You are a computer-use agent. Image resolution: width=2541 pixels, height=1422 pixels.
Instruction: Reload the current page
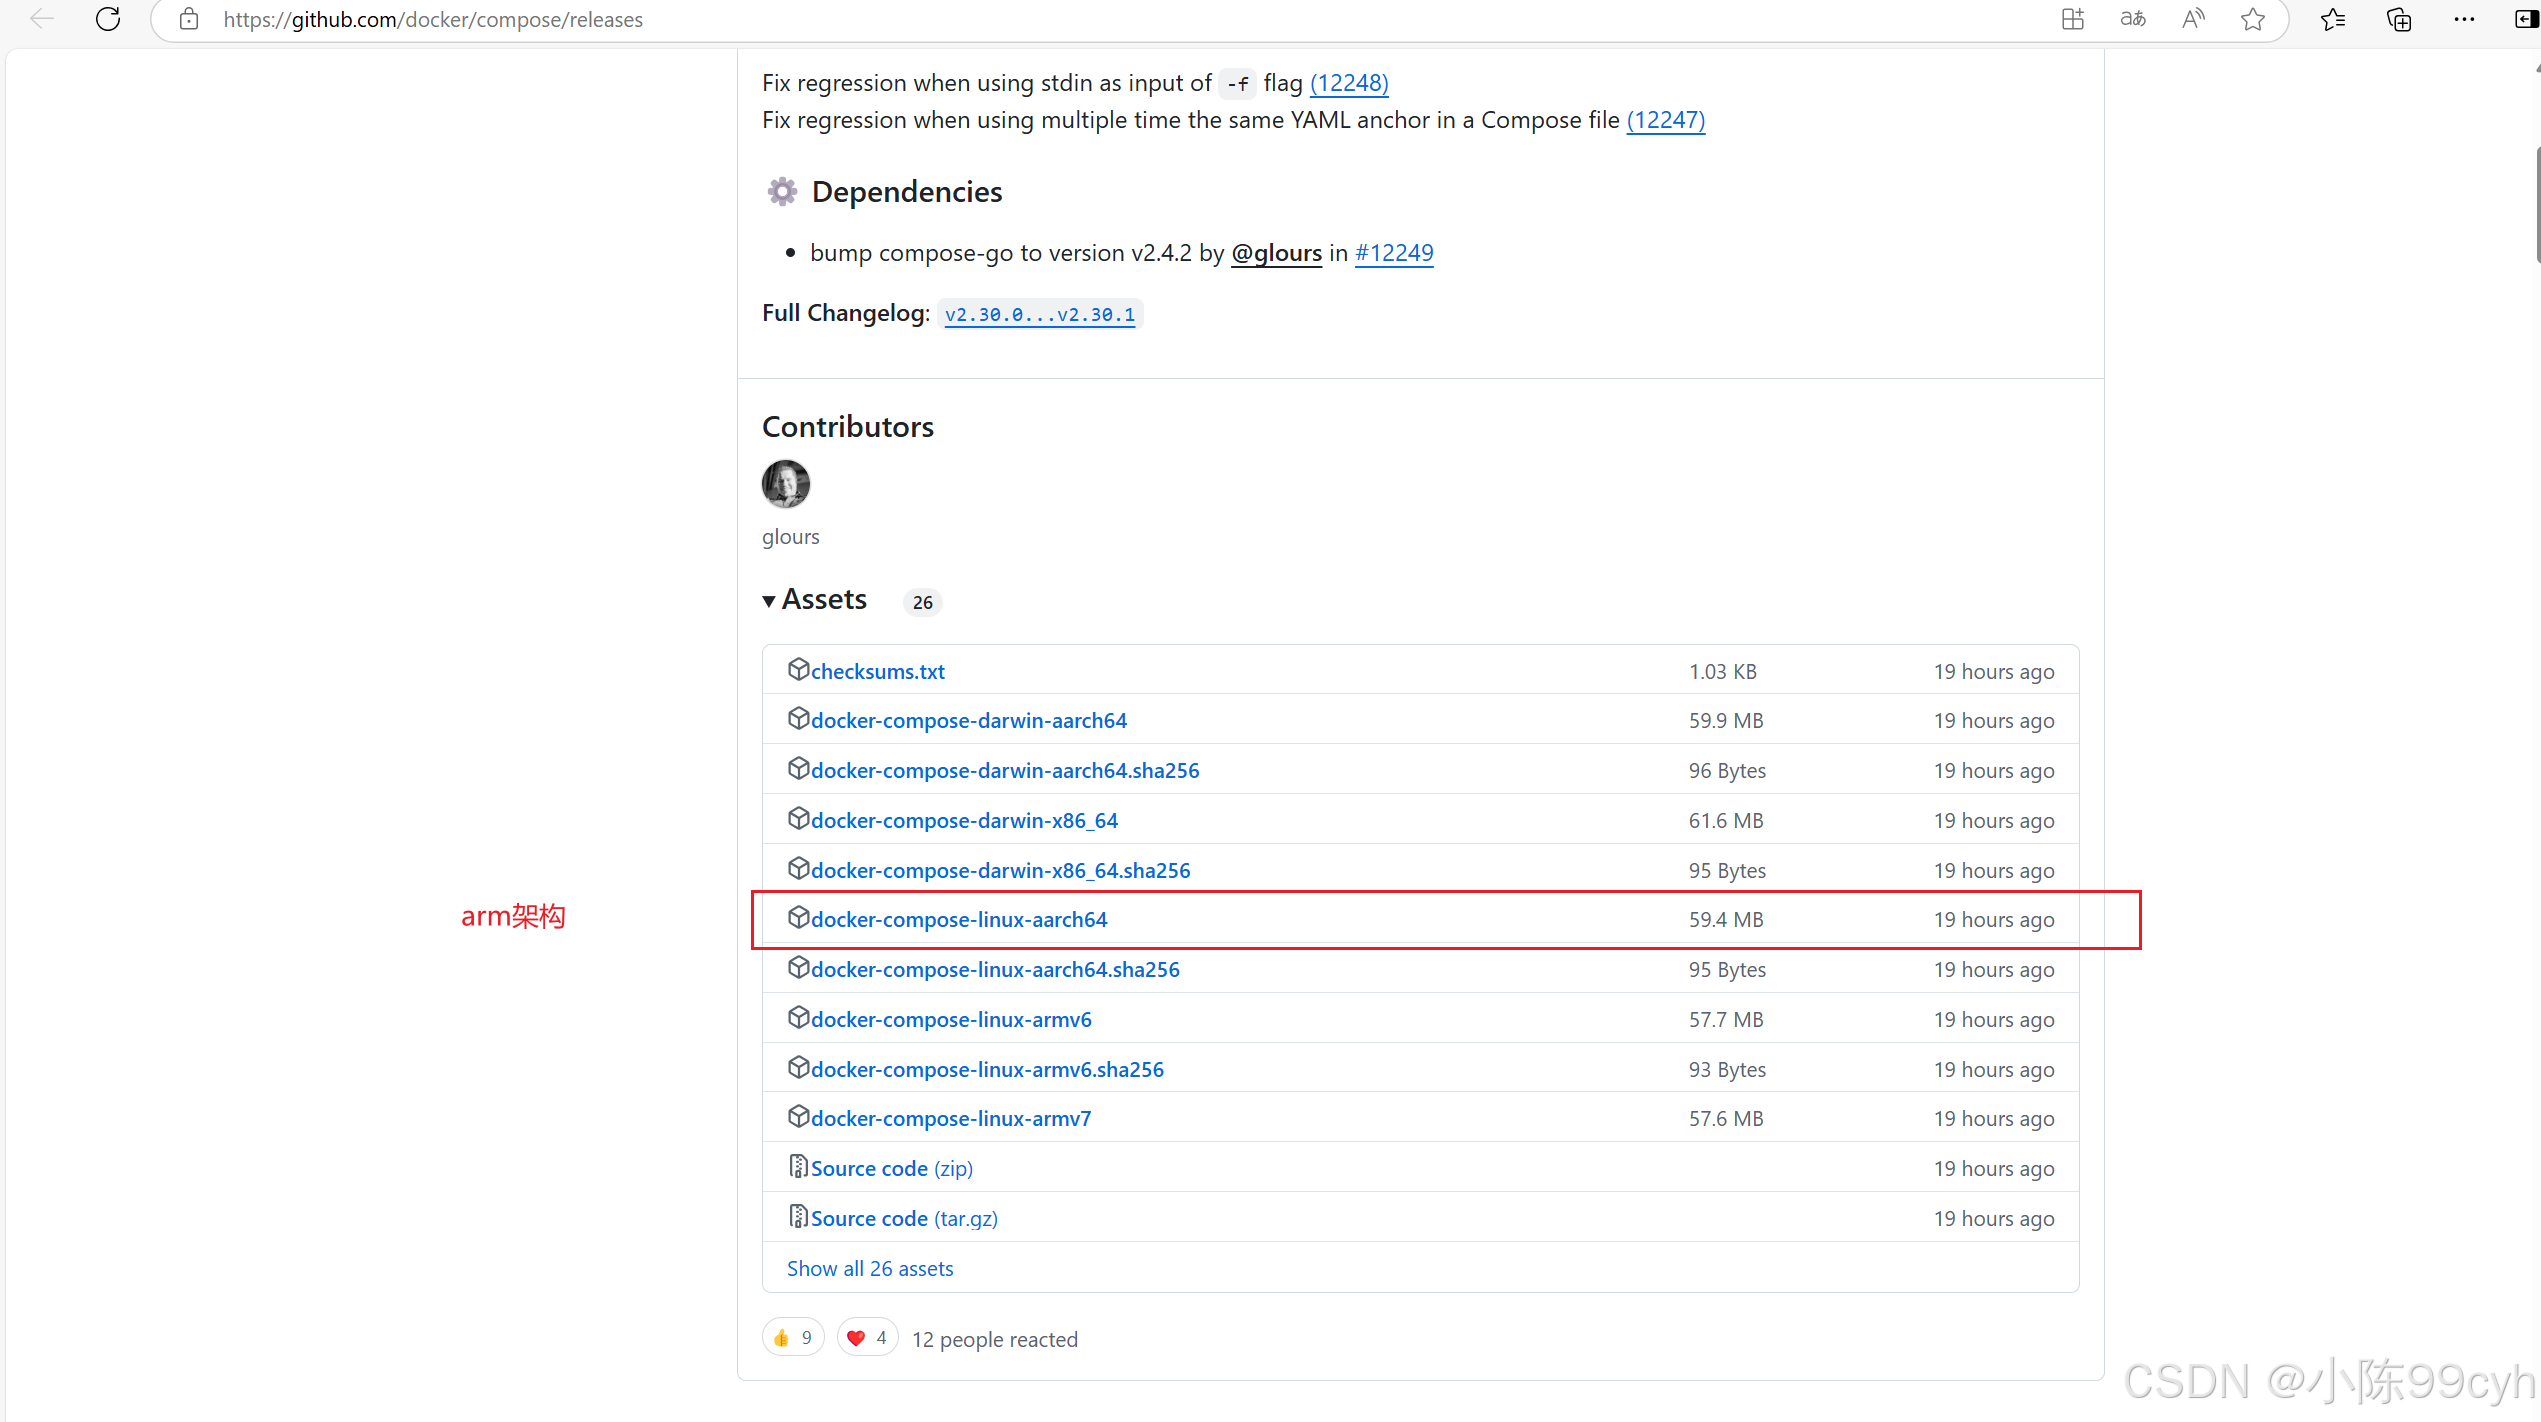coord(108,19)
